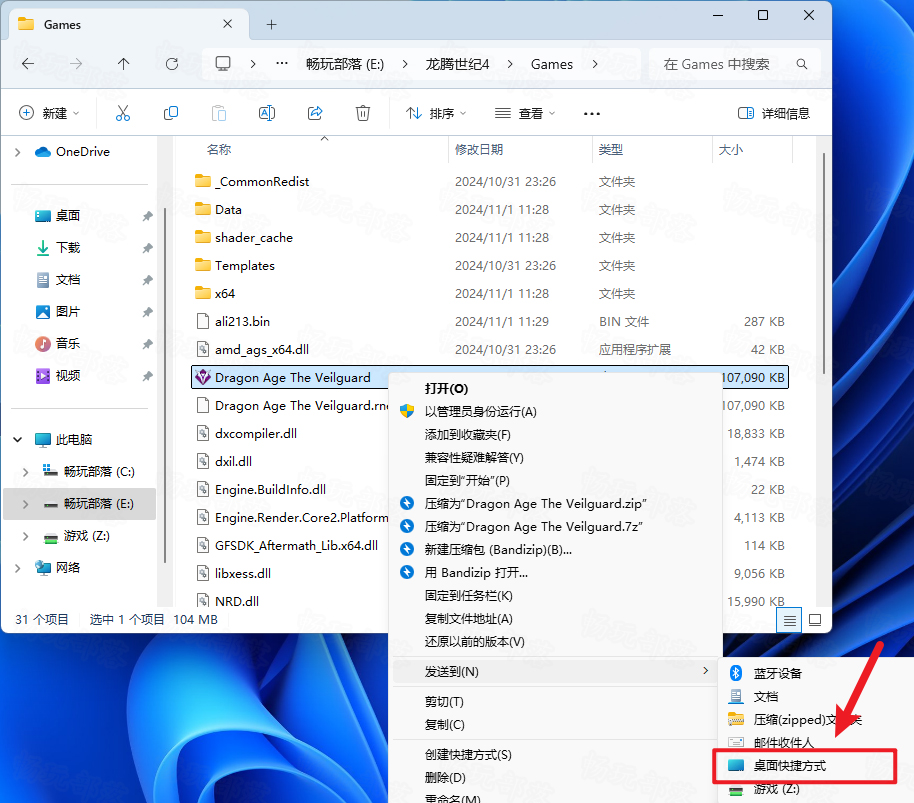Select the dxcompiler.dll file
Image resolution: width=914 pixels, height=803 pixels.
pyautogui.click(x=256, y=434)
